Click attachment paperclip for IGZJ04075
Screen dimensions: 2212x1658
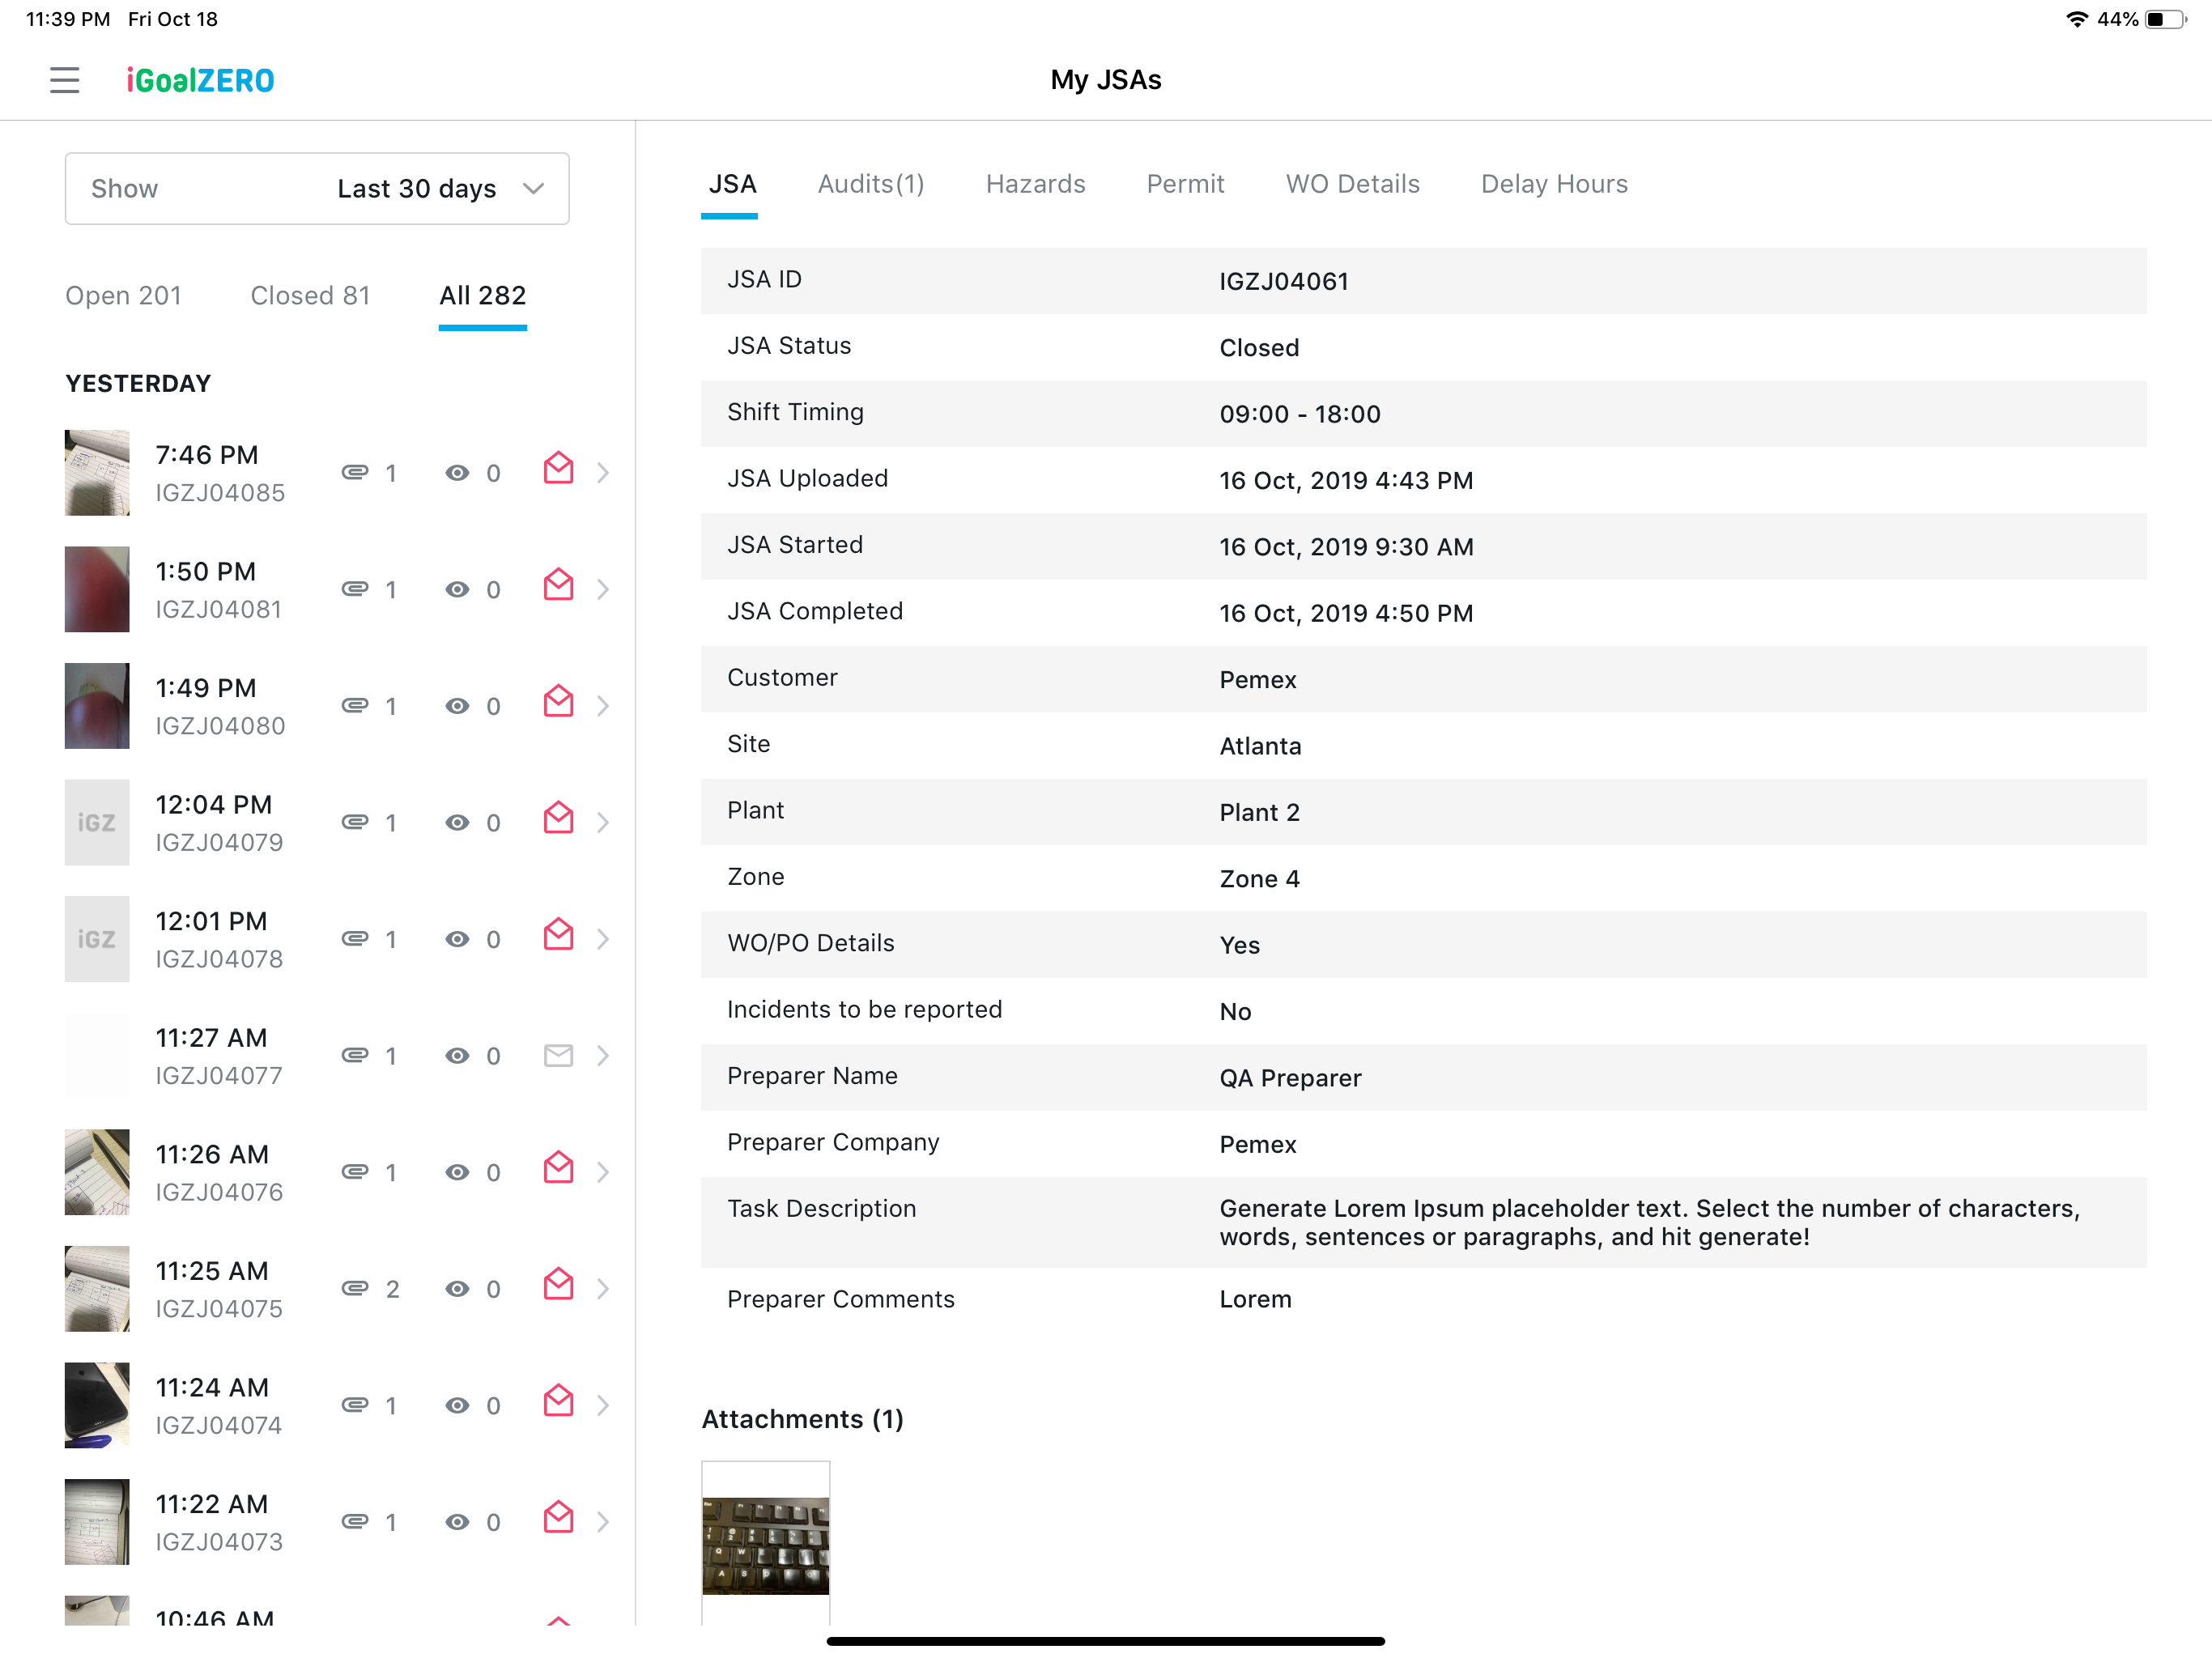pos(355,1288)
